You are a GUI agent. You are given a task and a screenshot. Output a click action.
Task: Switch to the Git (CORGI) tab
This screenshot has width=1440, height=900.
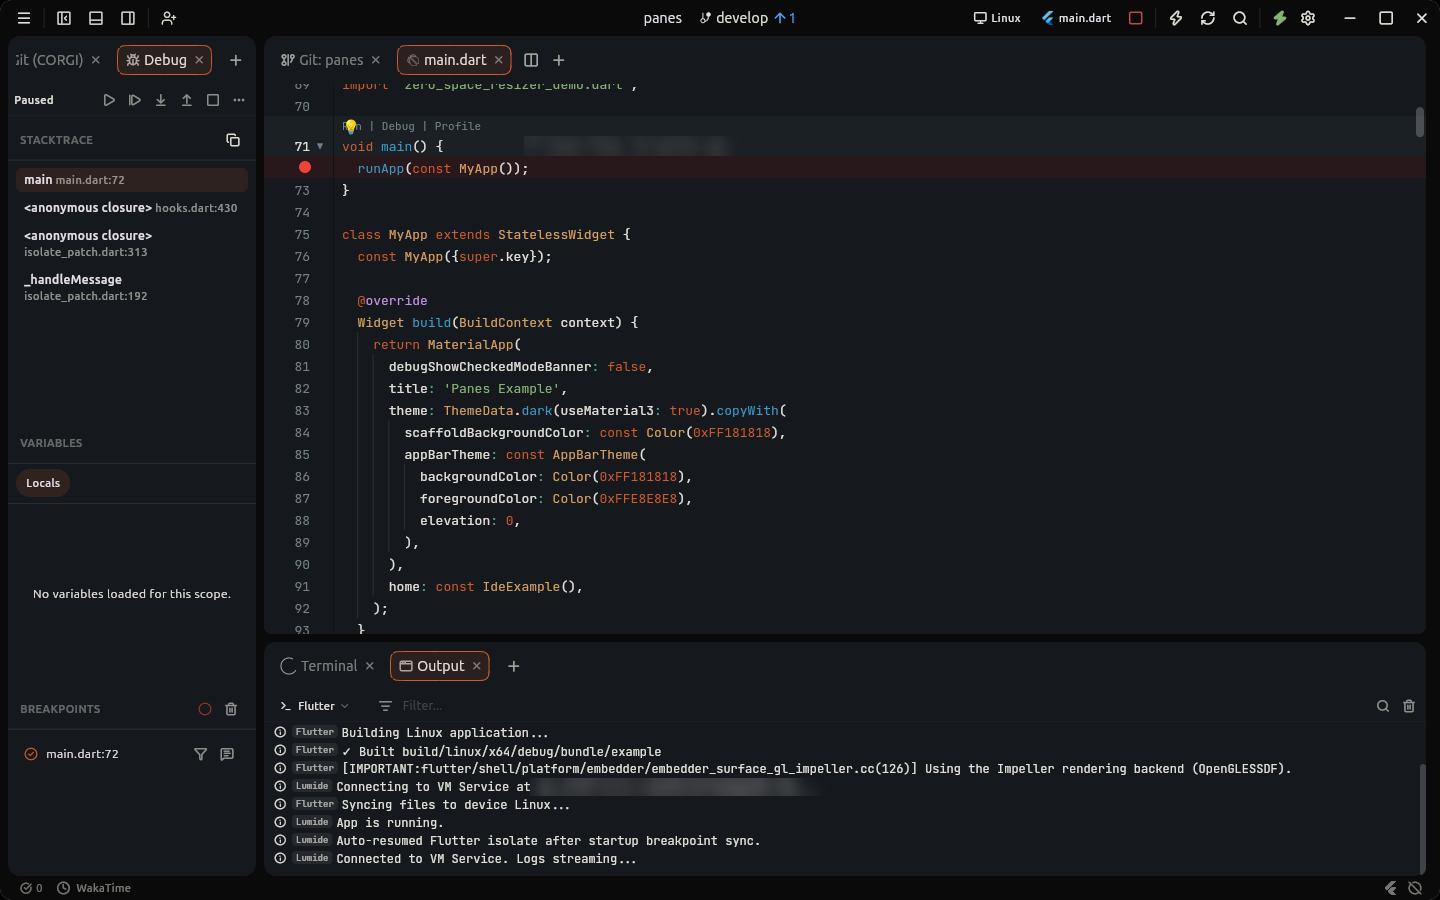point(50,60)
